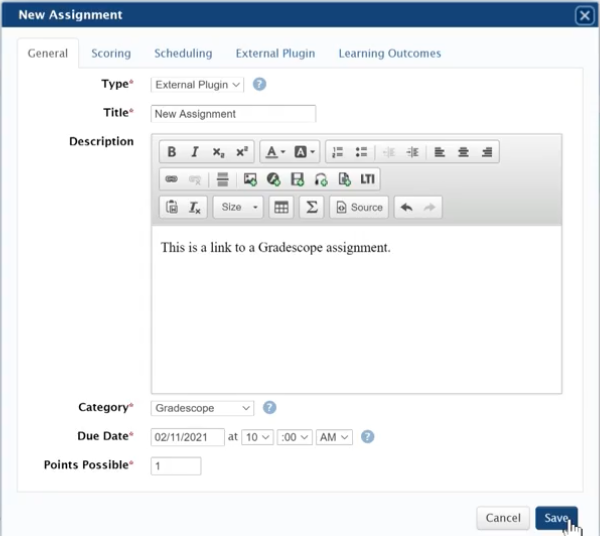
Task: Insert a bulleted list
Action: click(x=361, y=152)
